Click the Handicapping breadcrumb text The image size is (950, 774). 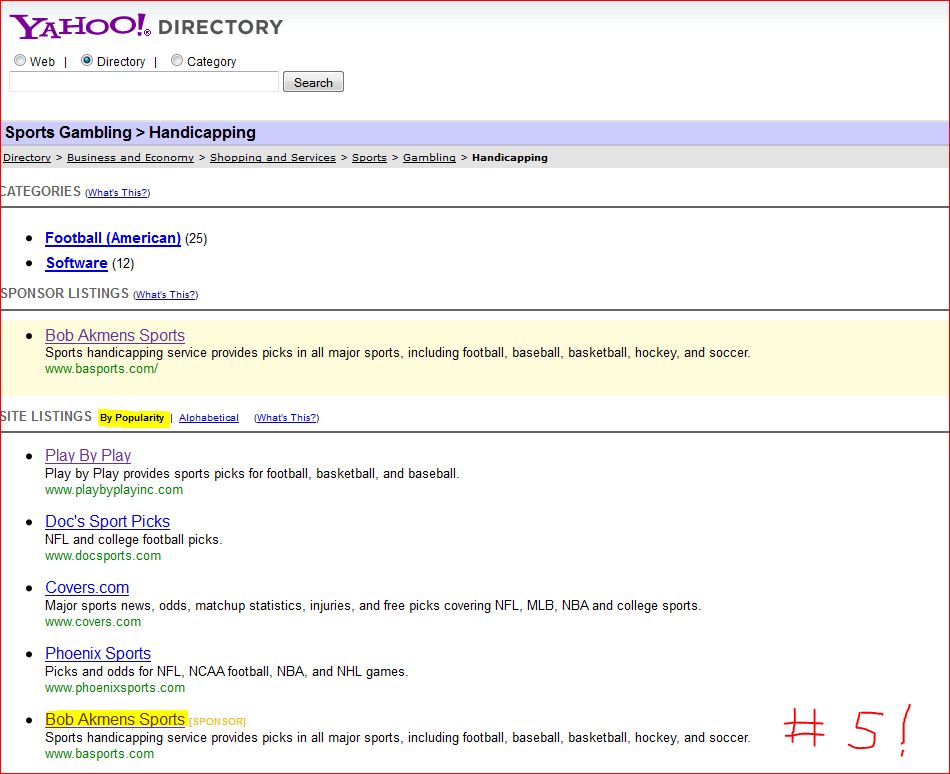click(510, 157)
